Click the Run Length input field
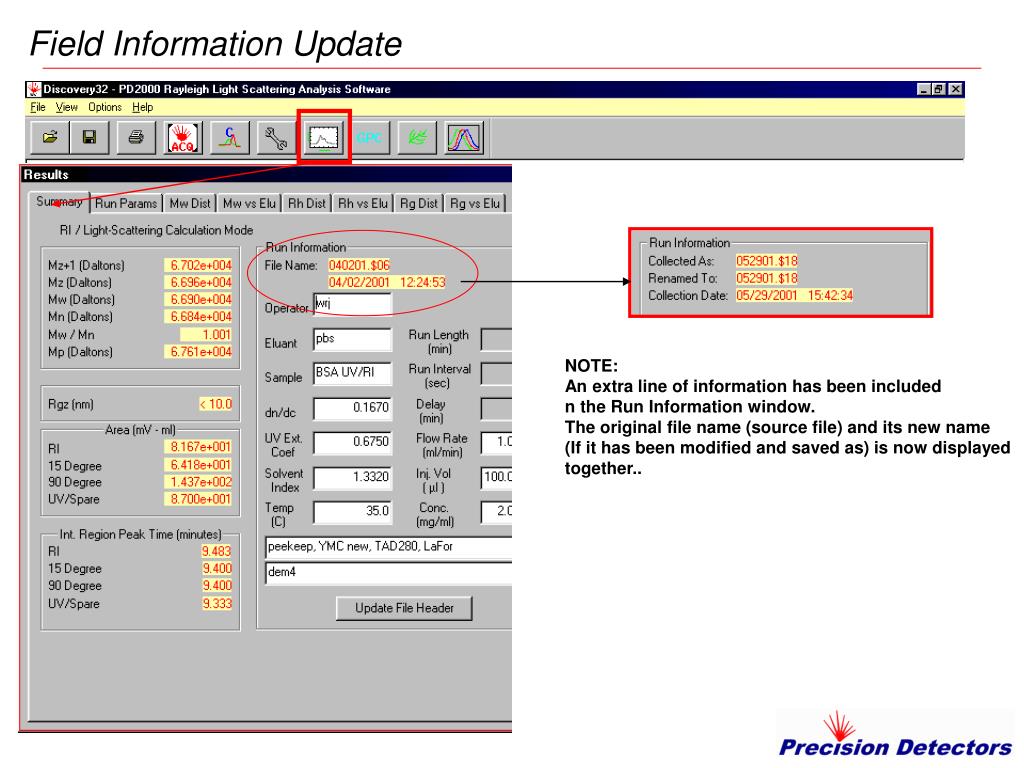Screen dimensions: 1024x768 point(496,340)
